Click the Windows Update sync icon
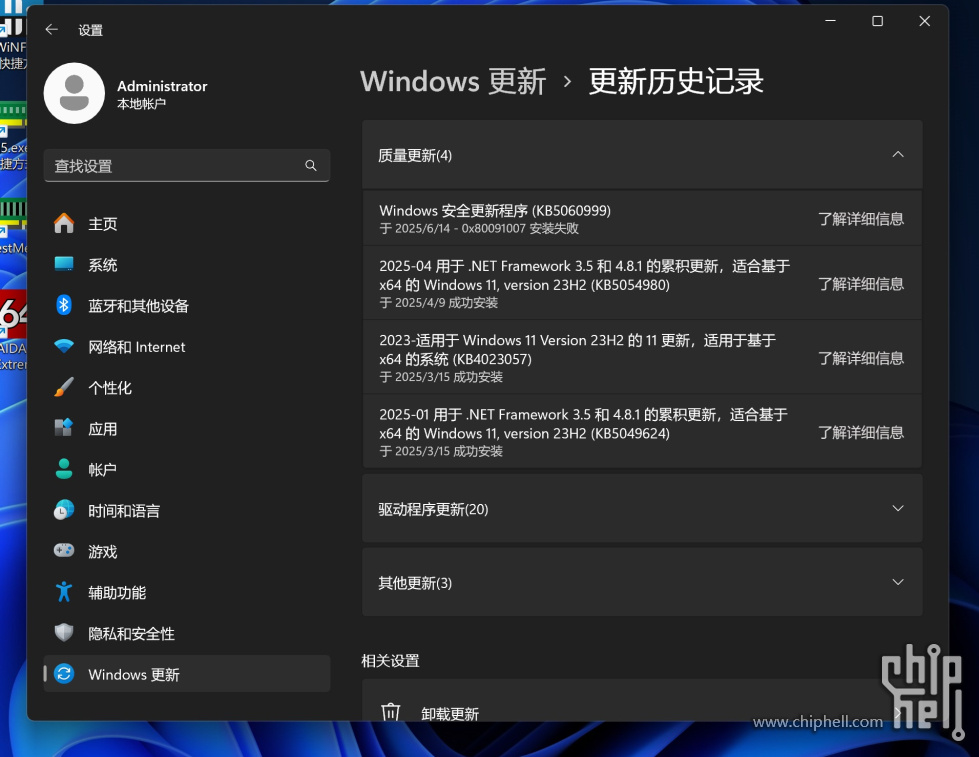 pyautogui.click(x=64, y=674)
